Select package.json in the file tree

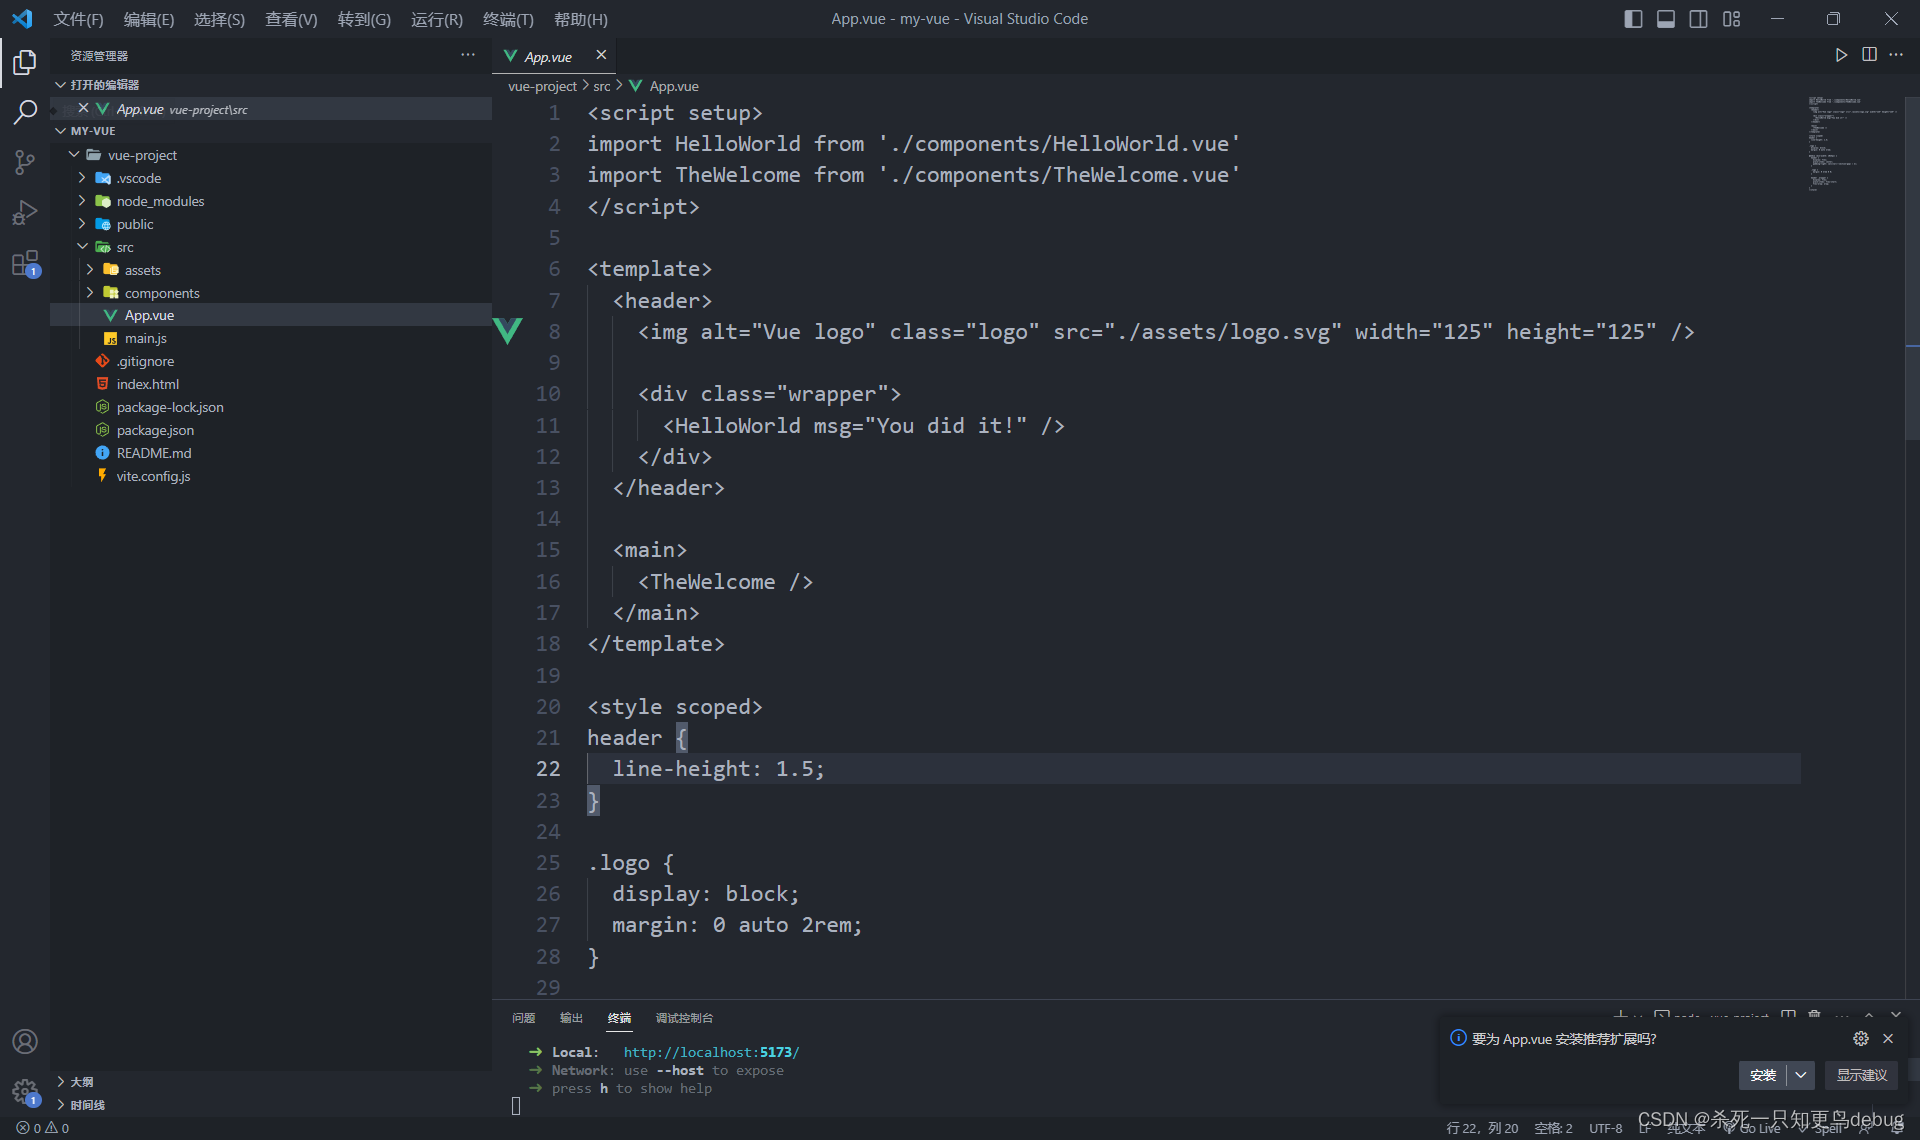(155, 429)
